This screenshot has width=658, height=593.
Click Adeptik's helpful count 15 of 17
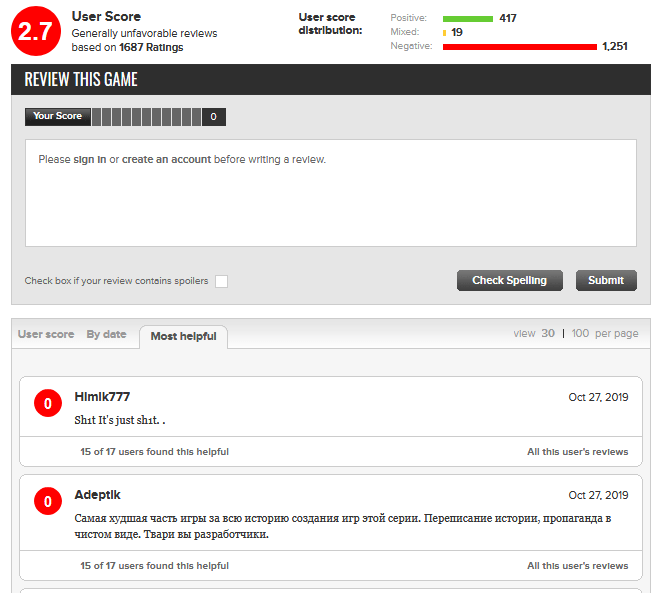pyautogui.click(x=154, y=566)
